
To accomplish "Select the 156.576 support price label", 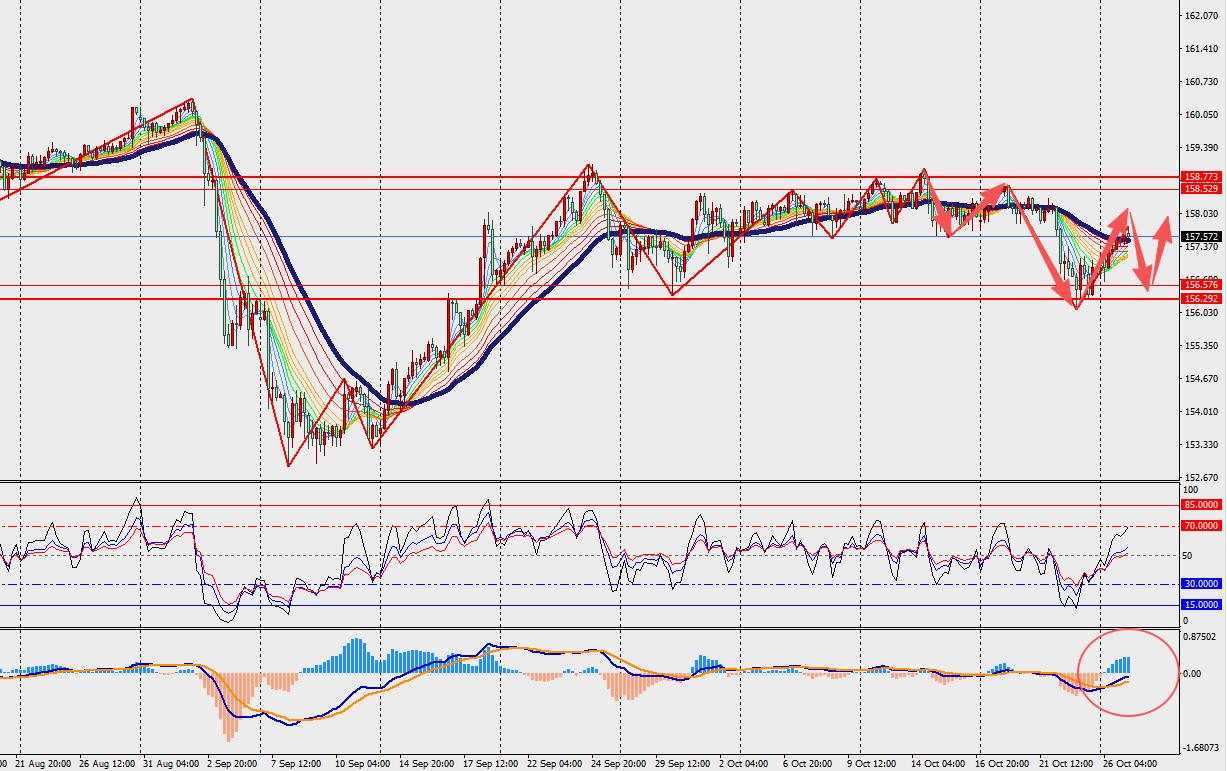I will [x=1200, y=285].
